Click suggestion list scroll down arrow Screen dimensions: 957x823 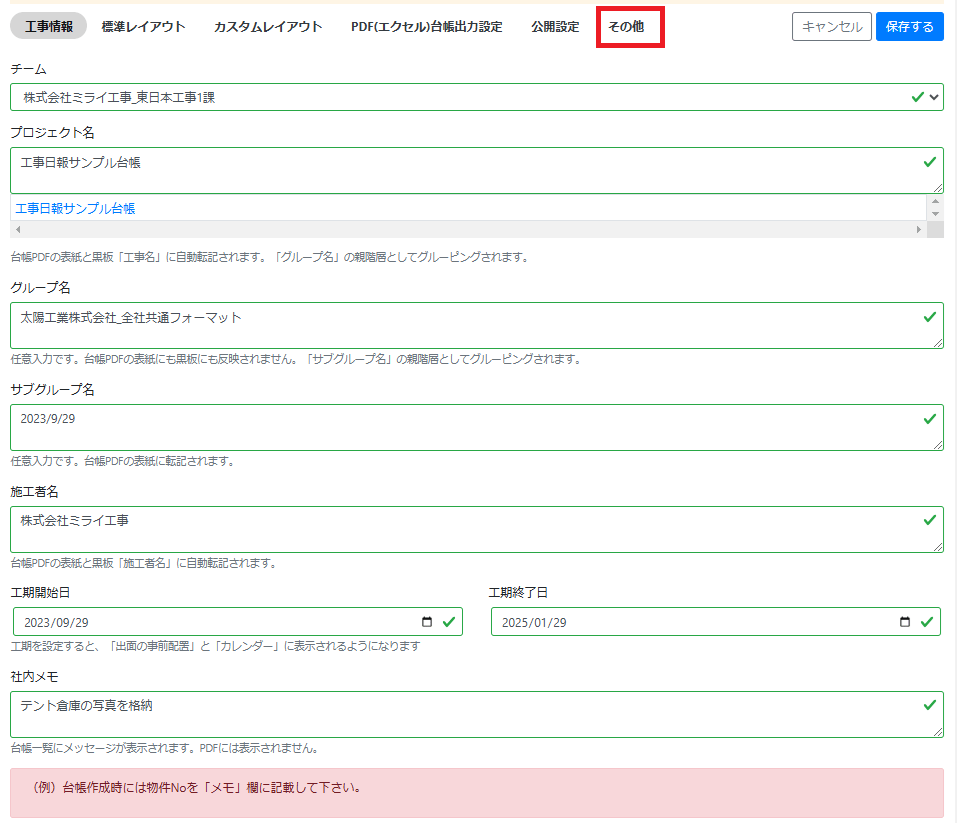pyautogui.click(x=935, y=214)
